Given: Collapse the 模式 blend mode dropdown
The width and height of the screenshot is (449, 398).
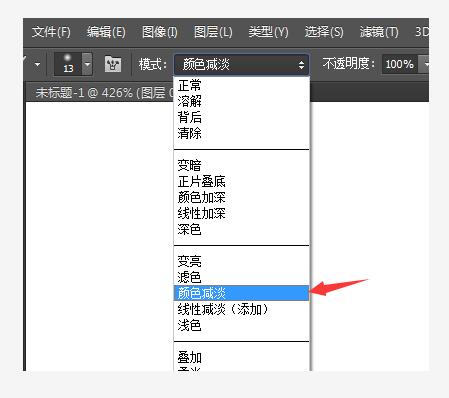Looking at the screenshot, I should coord(242,64).
